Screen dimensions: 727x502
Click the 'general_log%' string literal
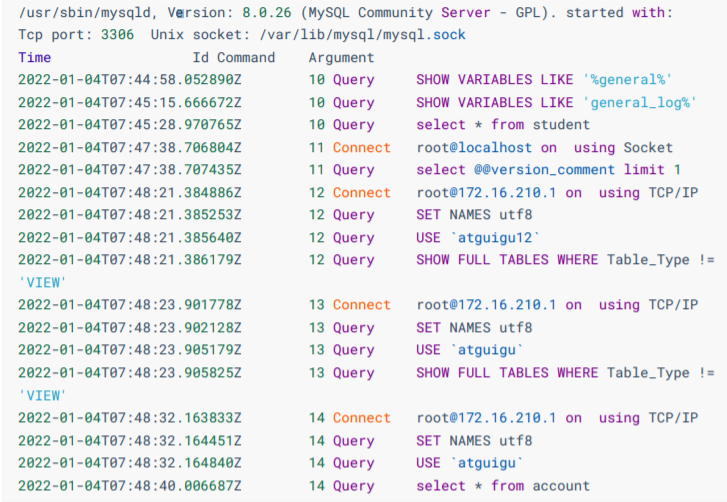point(640,102)
